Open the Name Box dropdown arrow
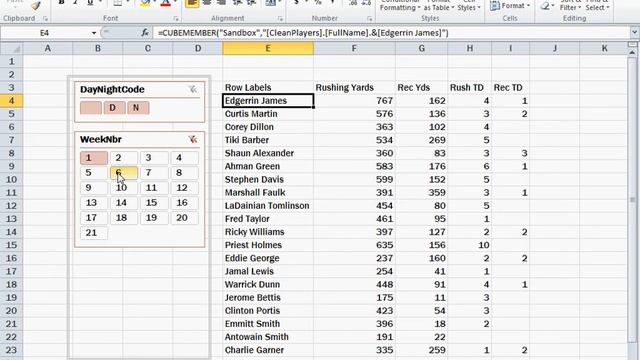Image resolution: width=640 pixels, height=360 pixels. pos(94,33)
